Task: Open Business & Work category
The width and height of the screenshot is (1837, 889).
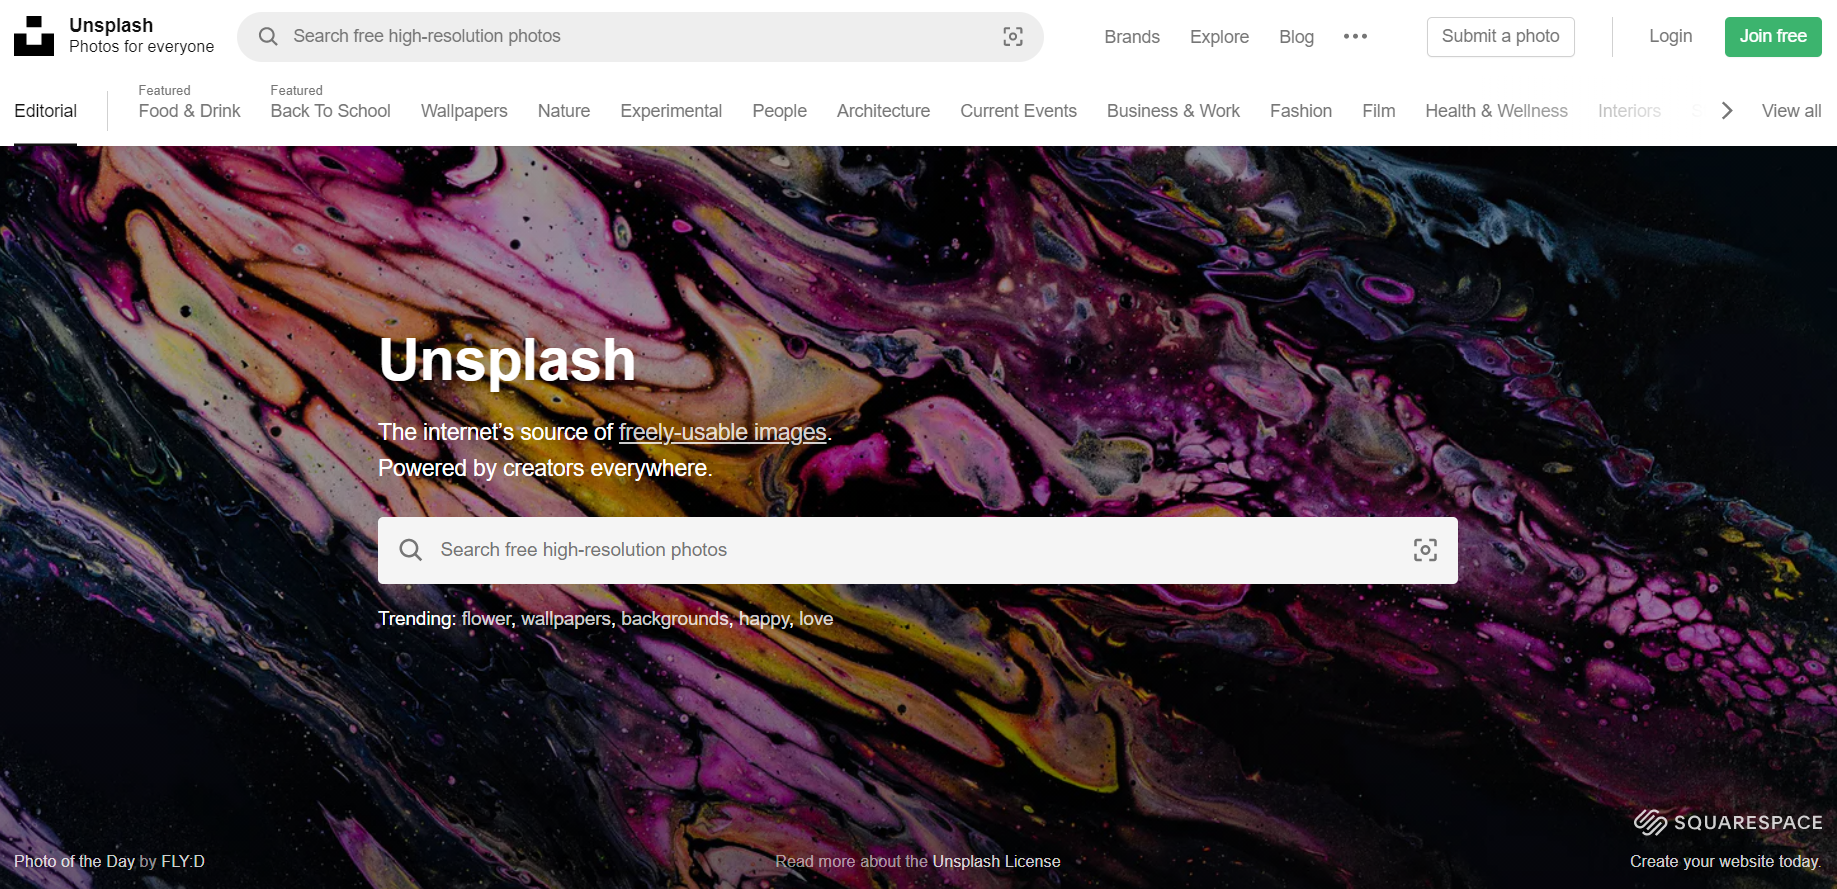Action: pos(1173,111)
